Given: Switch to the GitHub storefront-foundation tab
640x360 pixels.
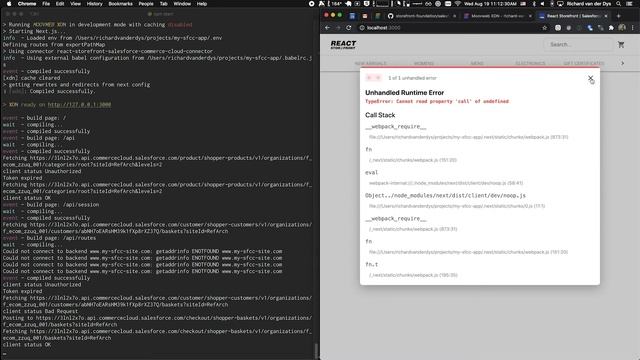Looking at the screenshot, I should tap(421, 16).
